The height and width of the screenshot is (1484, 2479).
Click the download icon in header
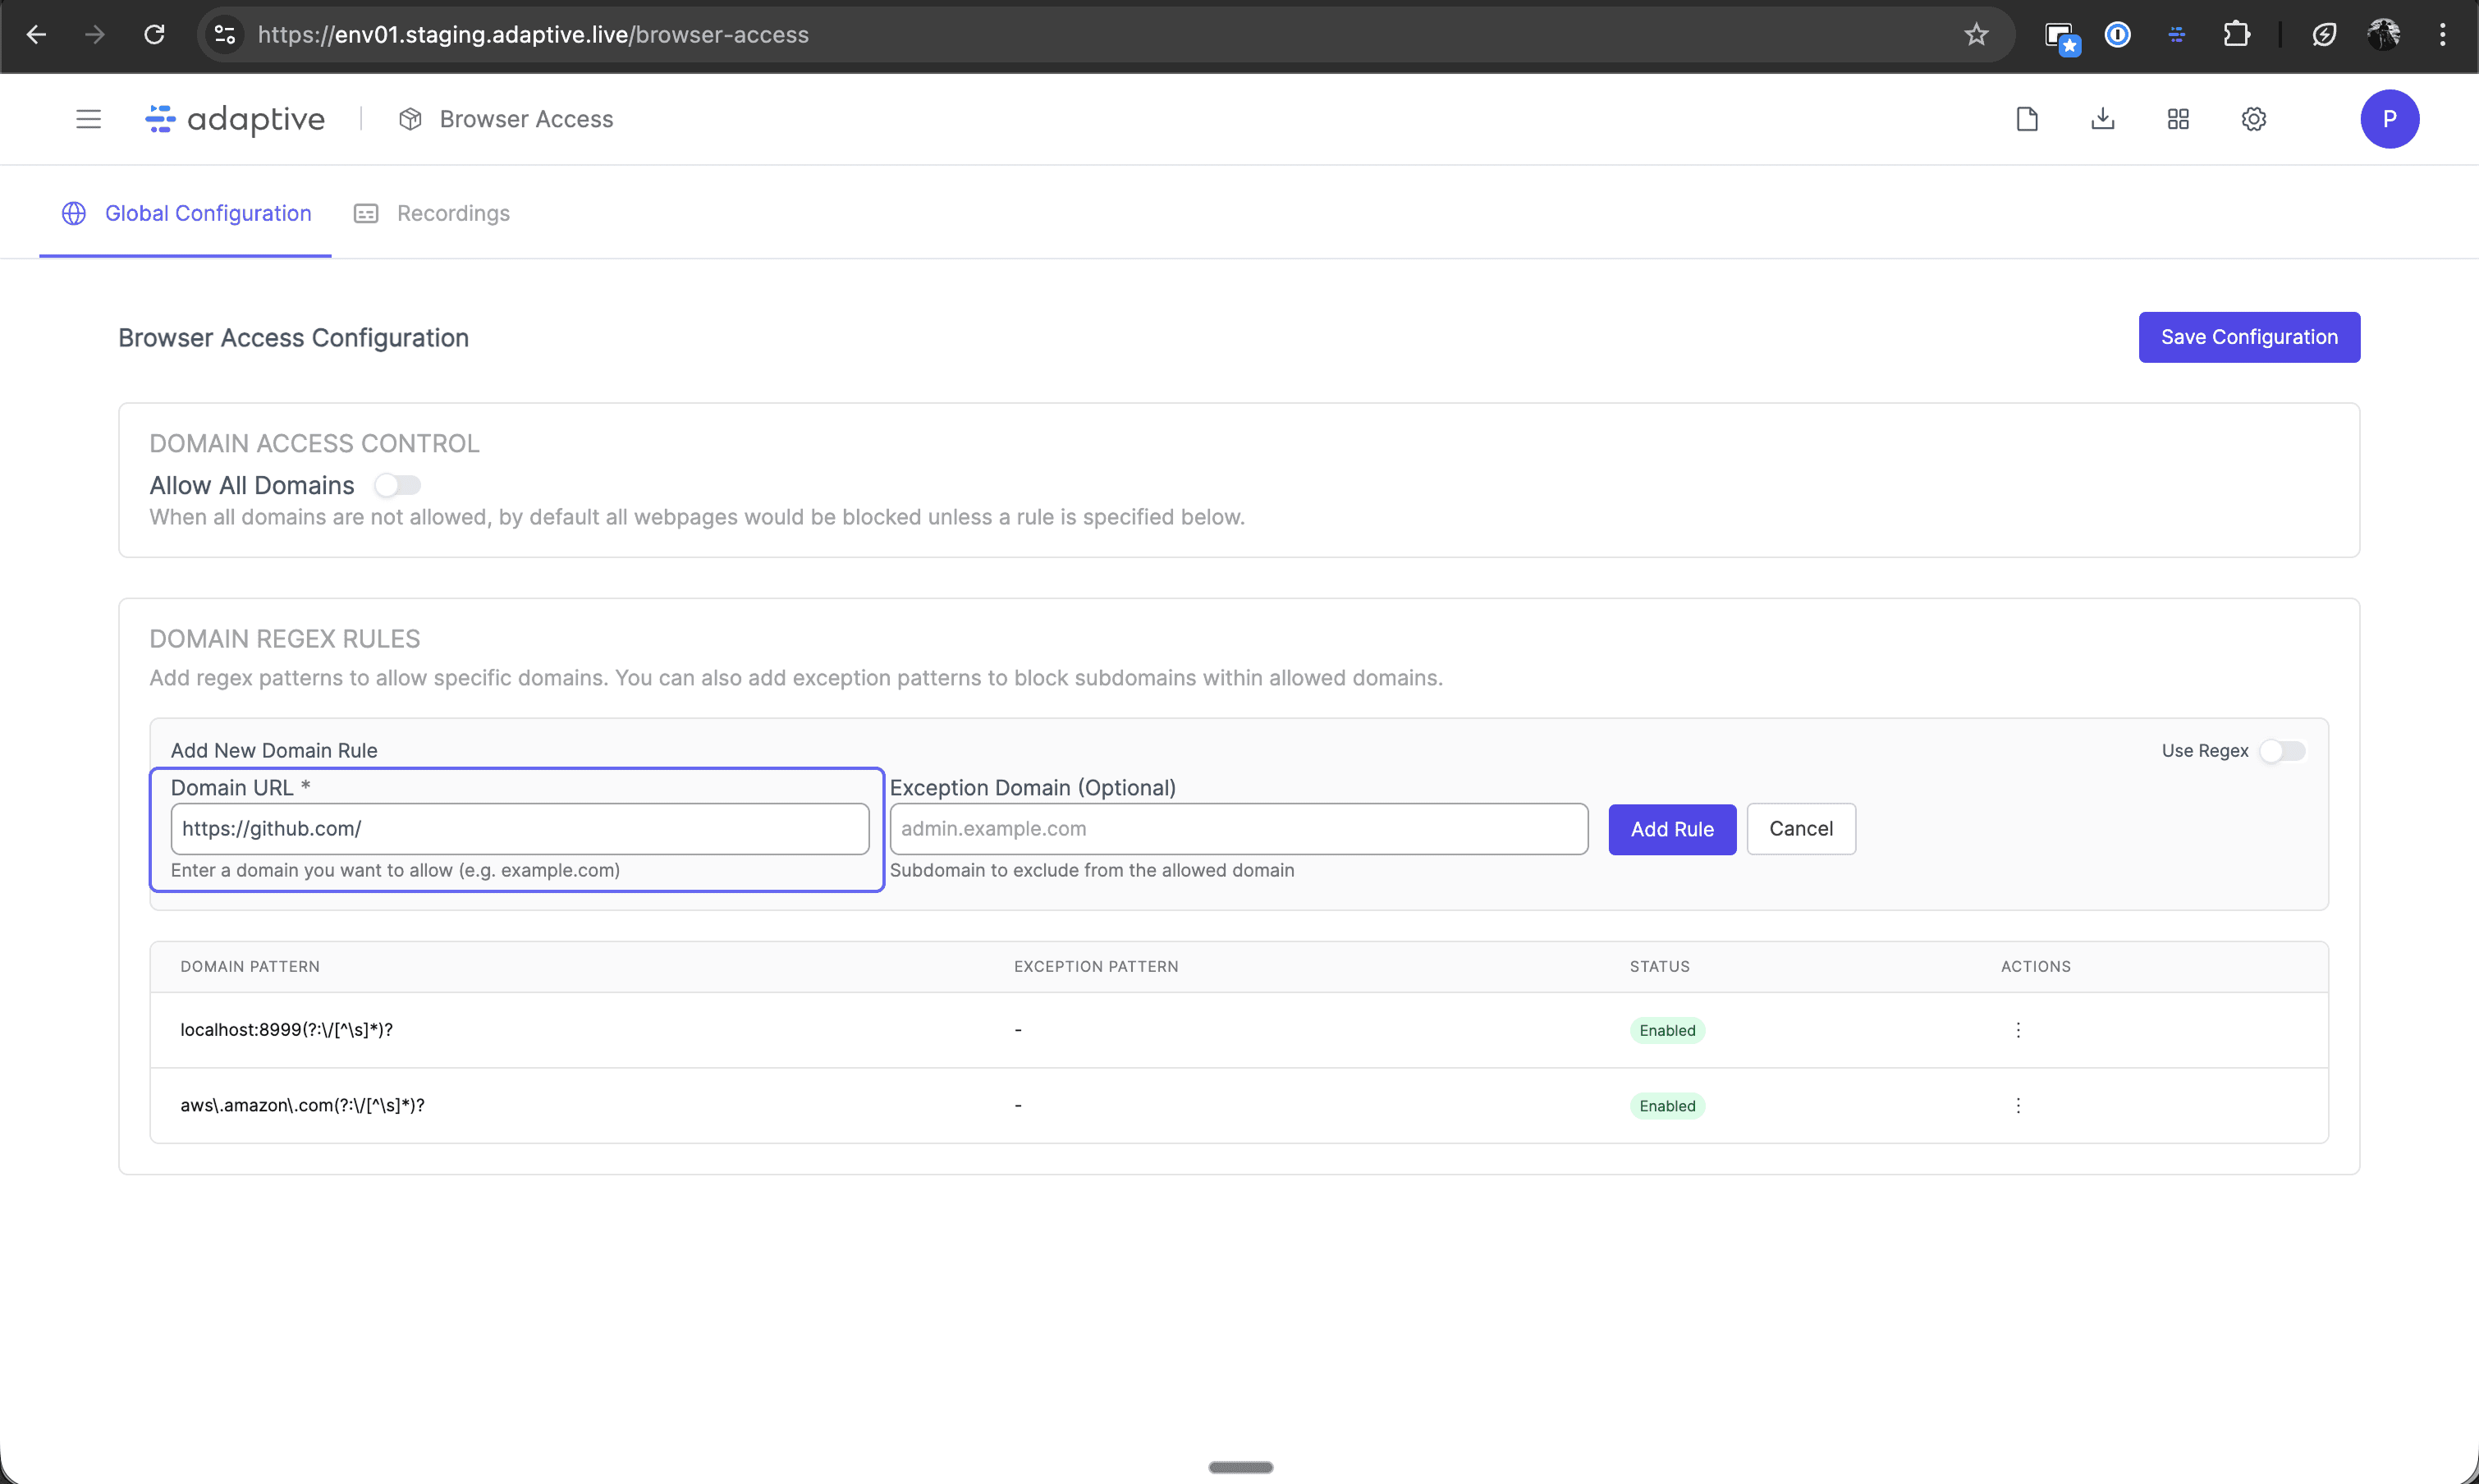tap(2103, 119)
